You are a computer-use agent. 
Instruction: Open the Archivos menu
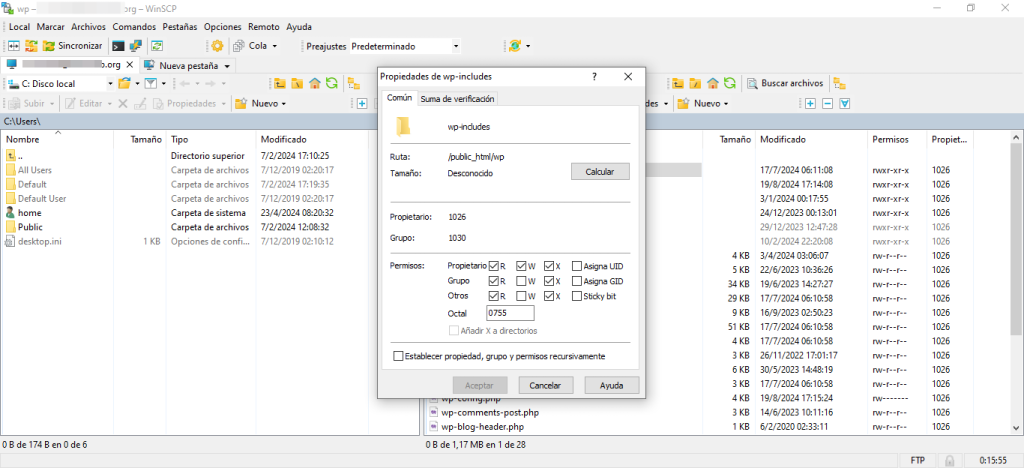(x=88, y=27)
